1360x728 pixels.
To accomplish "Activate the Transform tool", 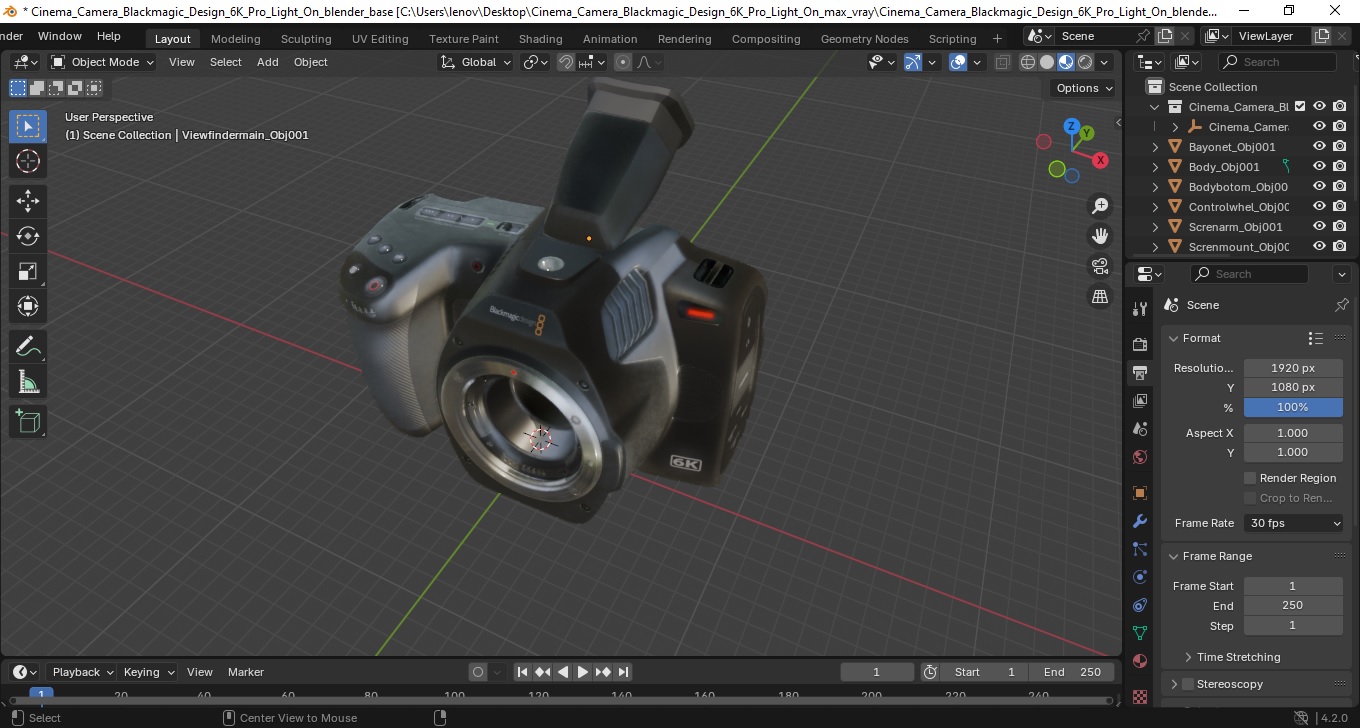I will click(x=28, y=306).
